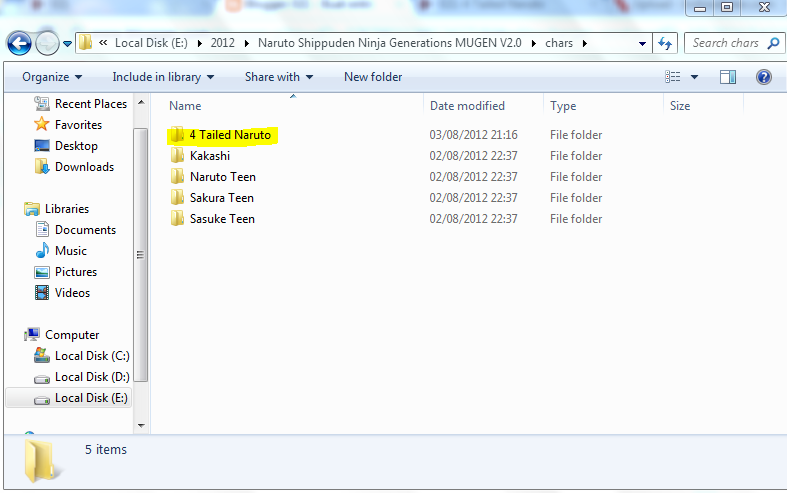Open Recent Places in navigation pane
The width and height of the screenshot is (787, 493).
[x=80, y=104]
